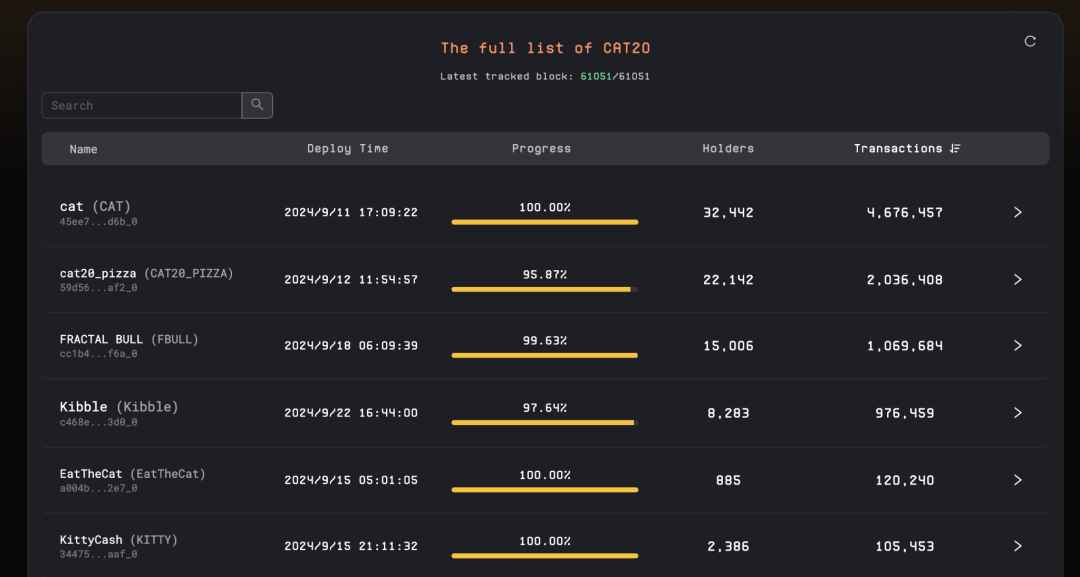The image size is (1080, 577).
Task: Click the Name column header
Action: click(x=83, y=149)
